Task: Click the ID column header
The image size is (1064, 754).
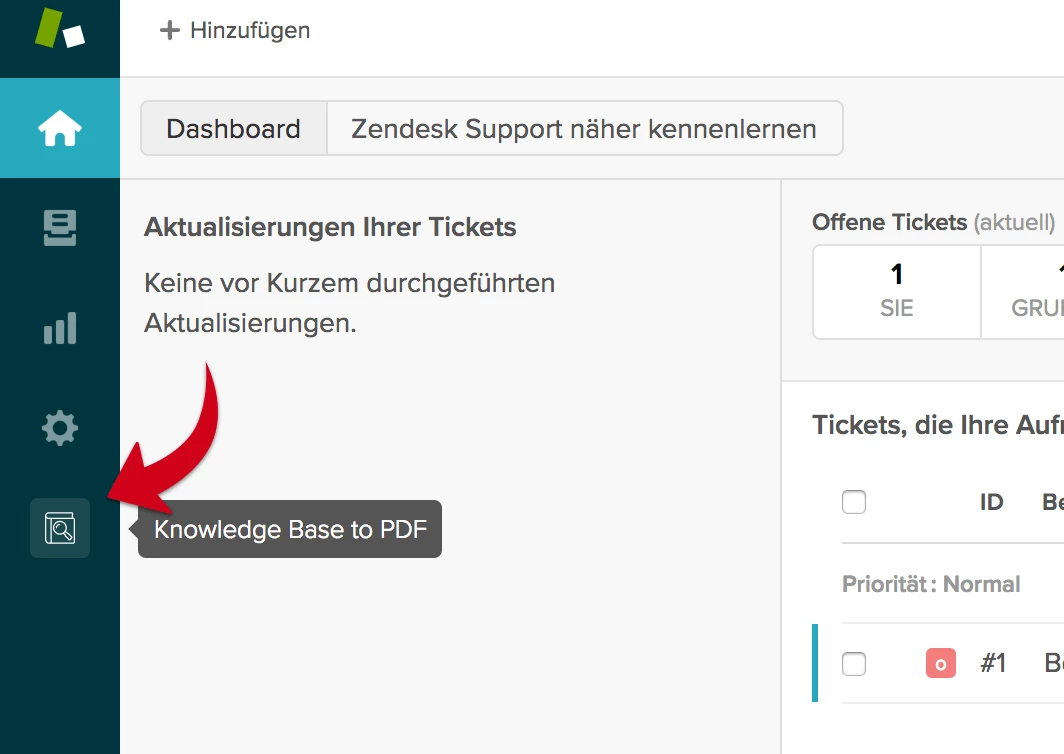Action: pyautogui.click(x=991, y=502)
